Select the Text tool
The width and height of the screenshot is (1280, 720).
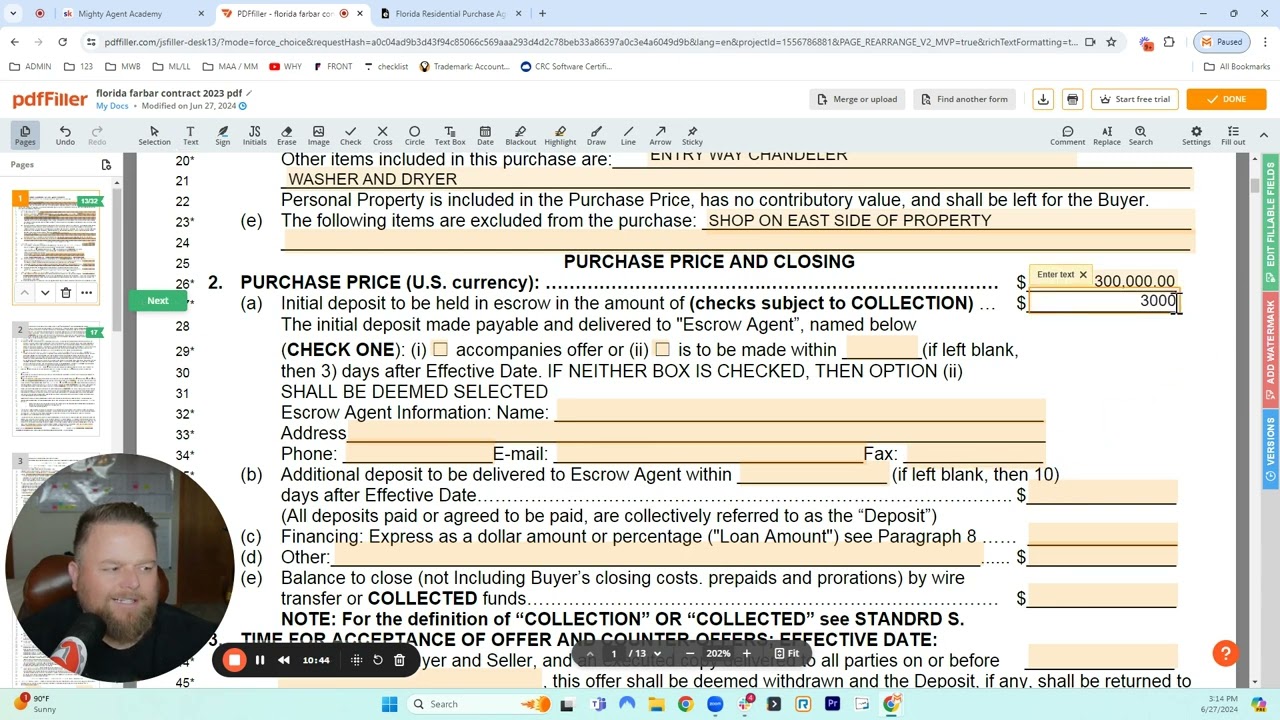(191, 135)
